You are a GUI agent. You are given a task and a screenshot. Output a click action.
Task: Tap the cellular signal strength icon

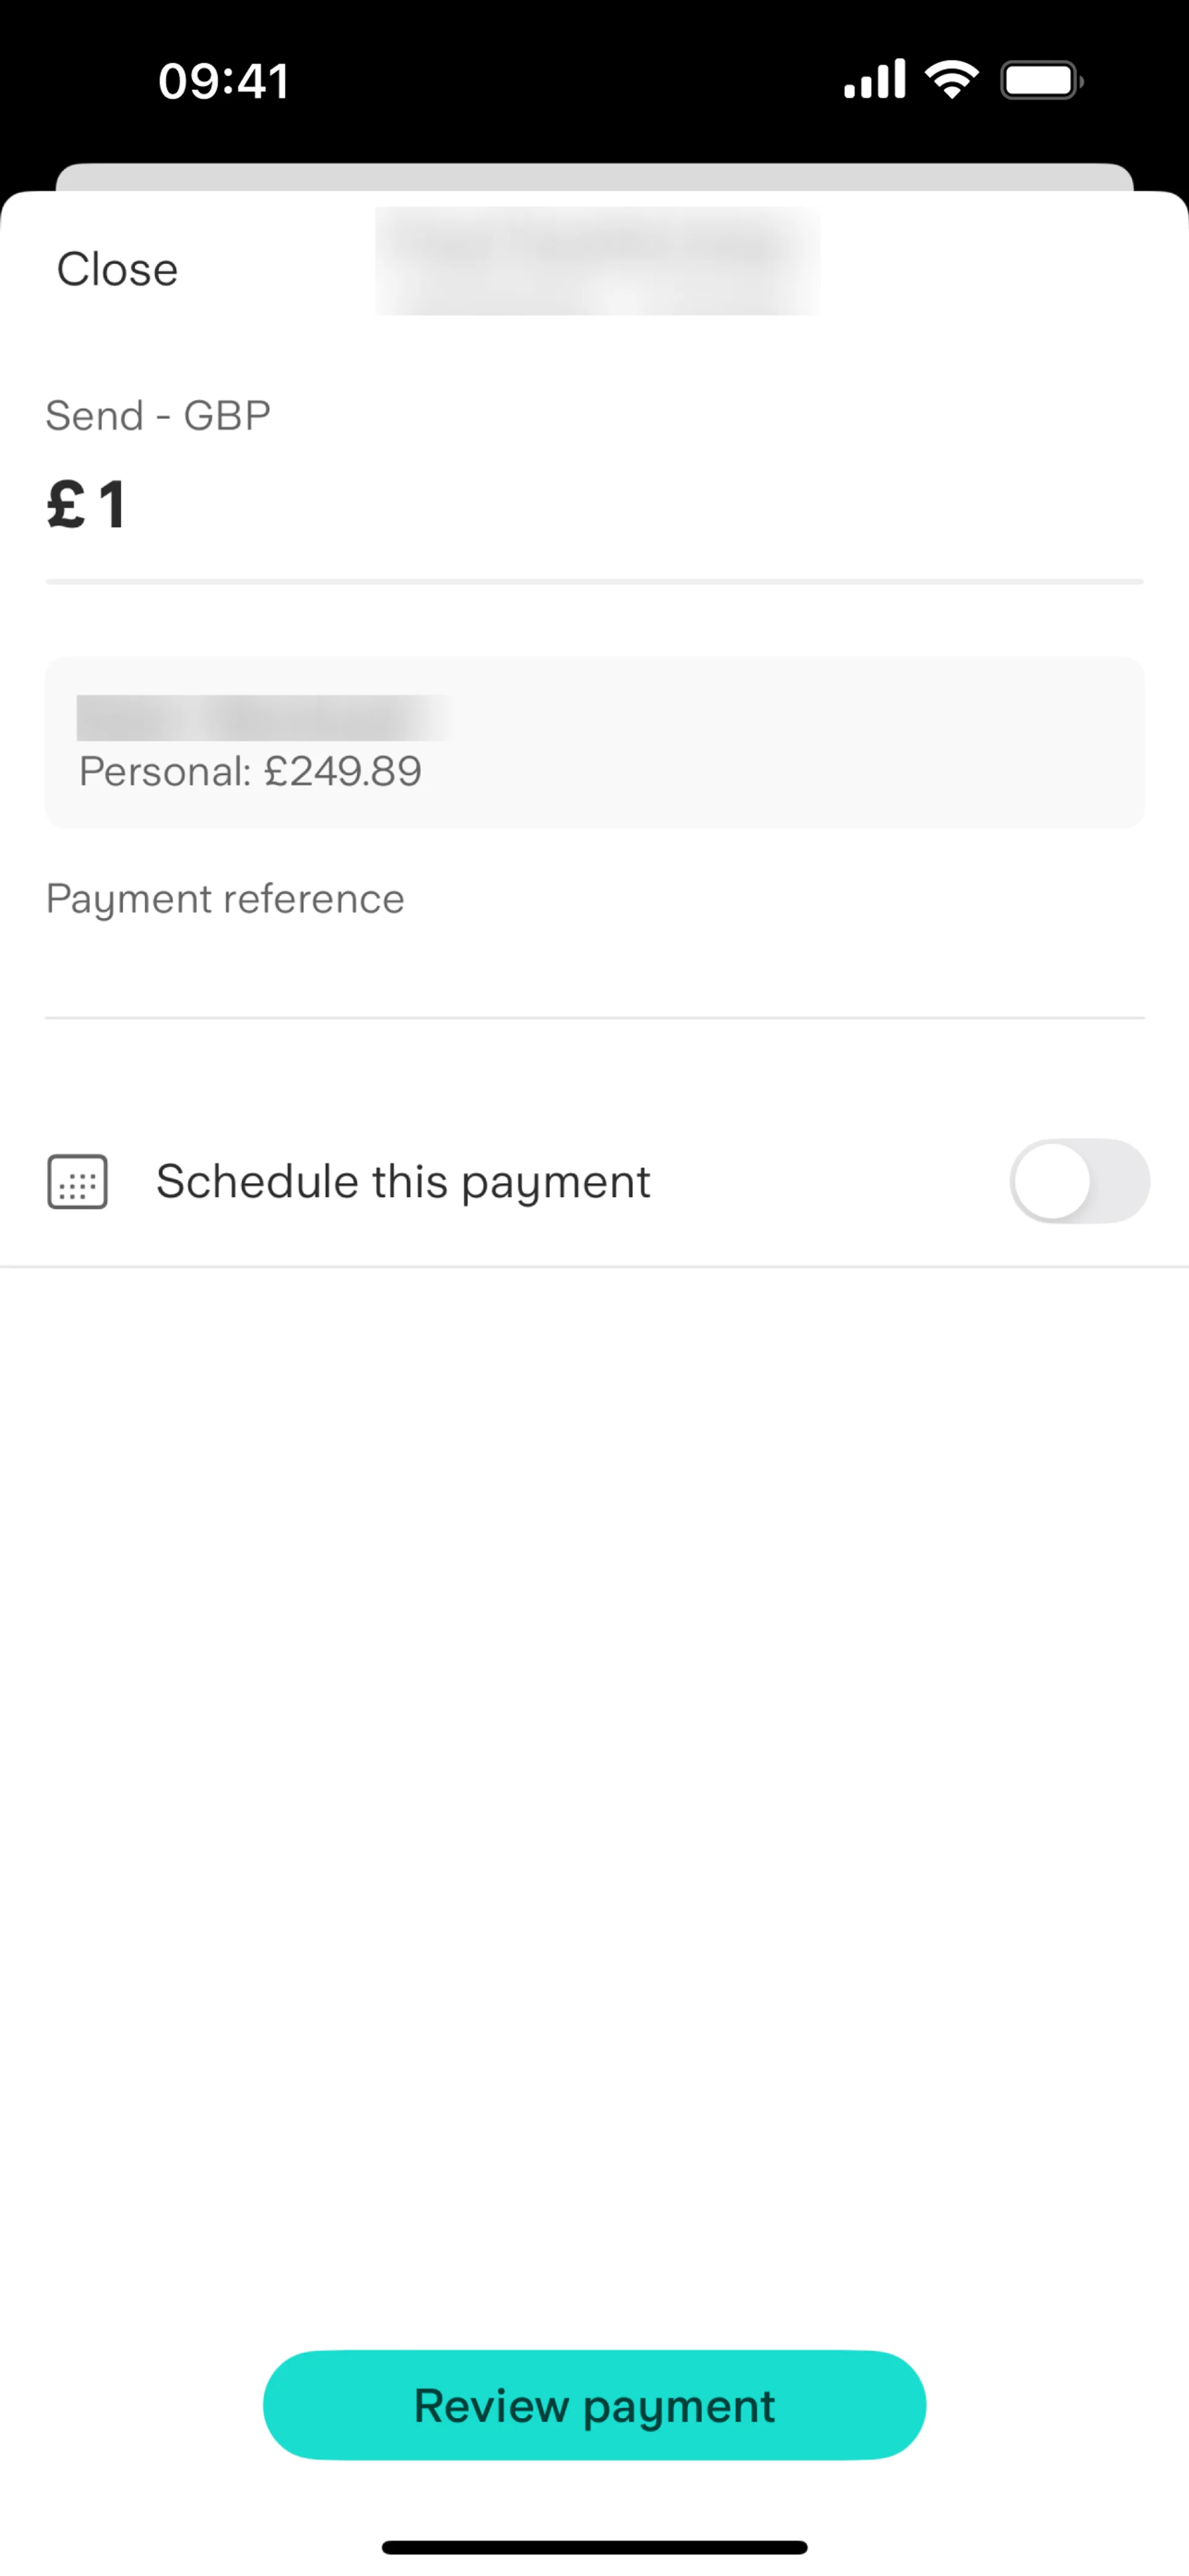tap(874, 80)
